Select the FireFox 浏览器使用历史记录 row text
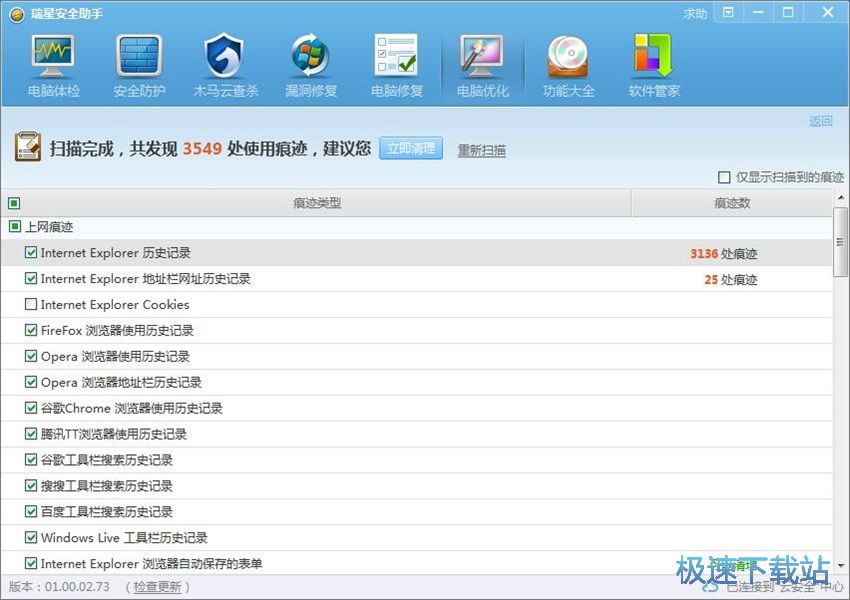 click(x=117, y=331)
